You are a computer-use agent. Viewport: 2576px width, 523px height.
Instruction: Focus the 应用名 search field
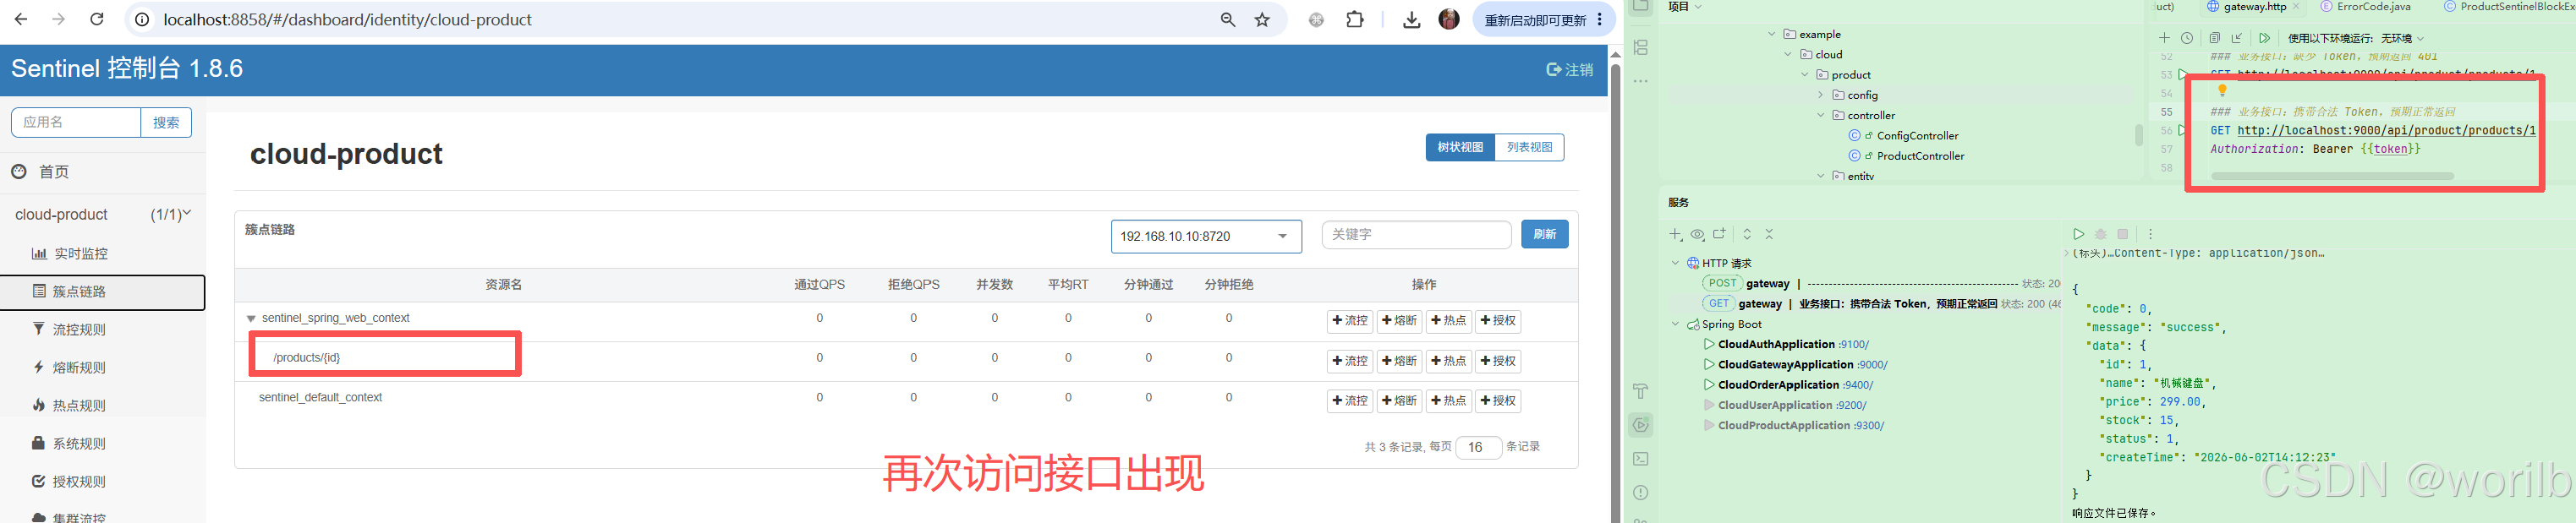[76, 122]
